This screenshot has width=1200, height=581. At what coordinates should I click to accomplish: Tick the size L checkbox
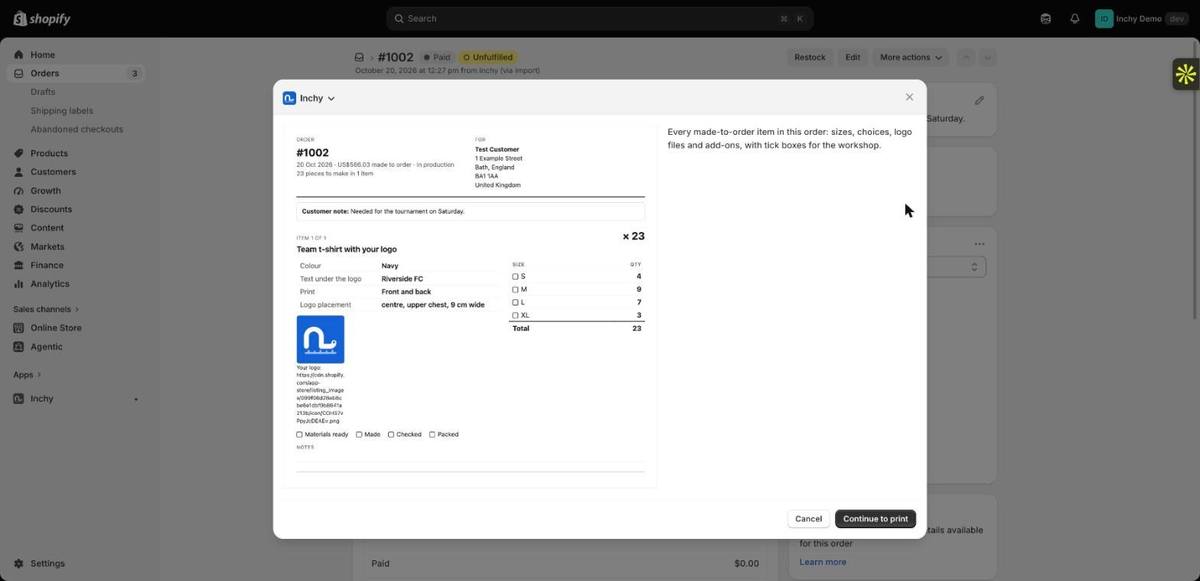click(516, 302)
